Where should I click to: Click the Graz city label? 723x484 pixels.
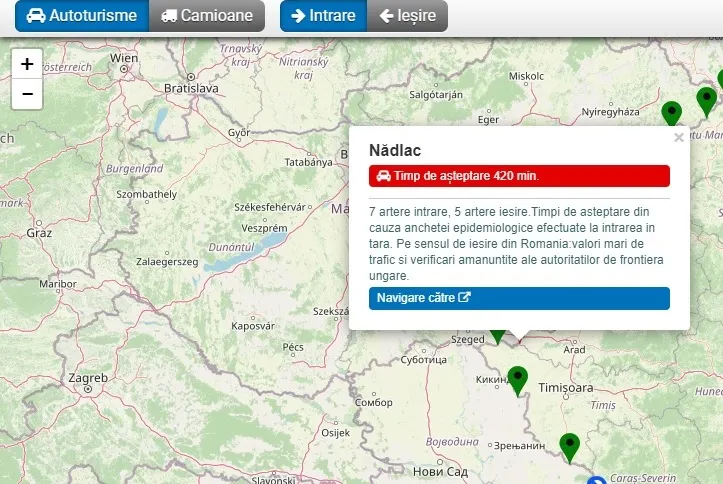tap(39, 233)
